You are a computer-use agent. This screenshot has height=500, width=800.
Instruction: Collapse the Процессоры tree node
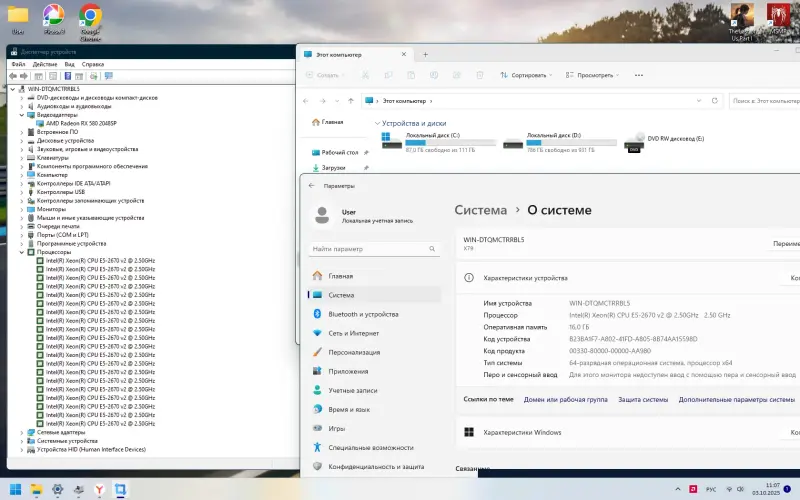(22, 252)
